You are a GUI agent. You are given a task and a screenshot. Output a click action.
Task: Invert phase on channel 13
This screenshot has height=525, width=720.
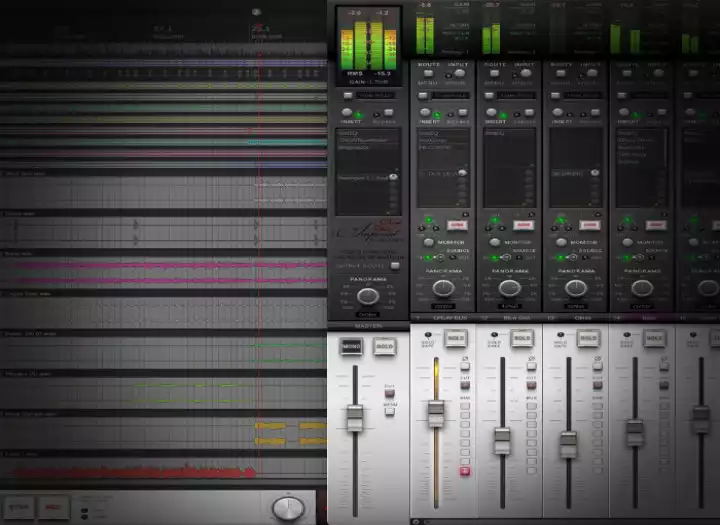pyautogui.click(x=597, y=366)
